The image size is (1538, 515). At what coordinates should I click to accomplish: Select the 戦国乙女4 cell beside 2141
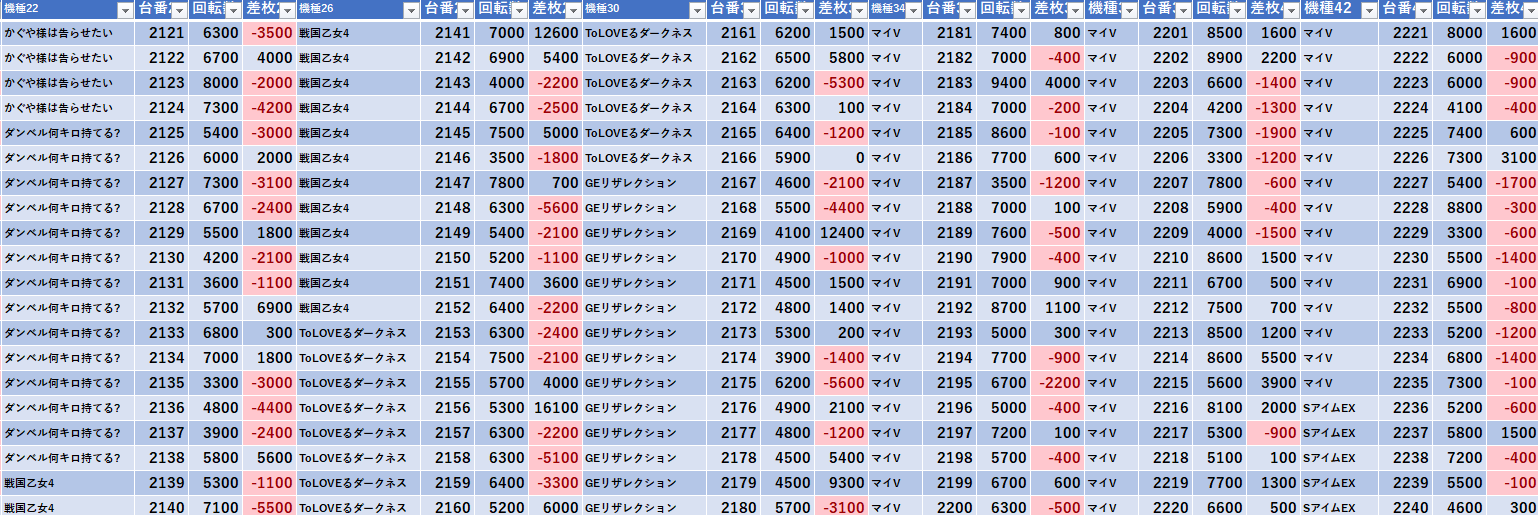358,33
